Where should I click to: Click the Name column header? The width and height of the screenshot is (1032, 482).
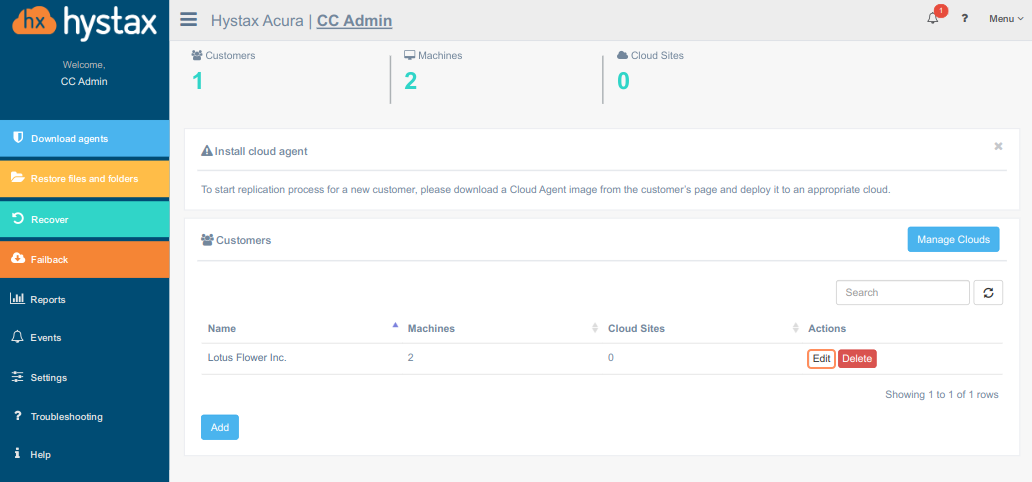coord(222,328)
